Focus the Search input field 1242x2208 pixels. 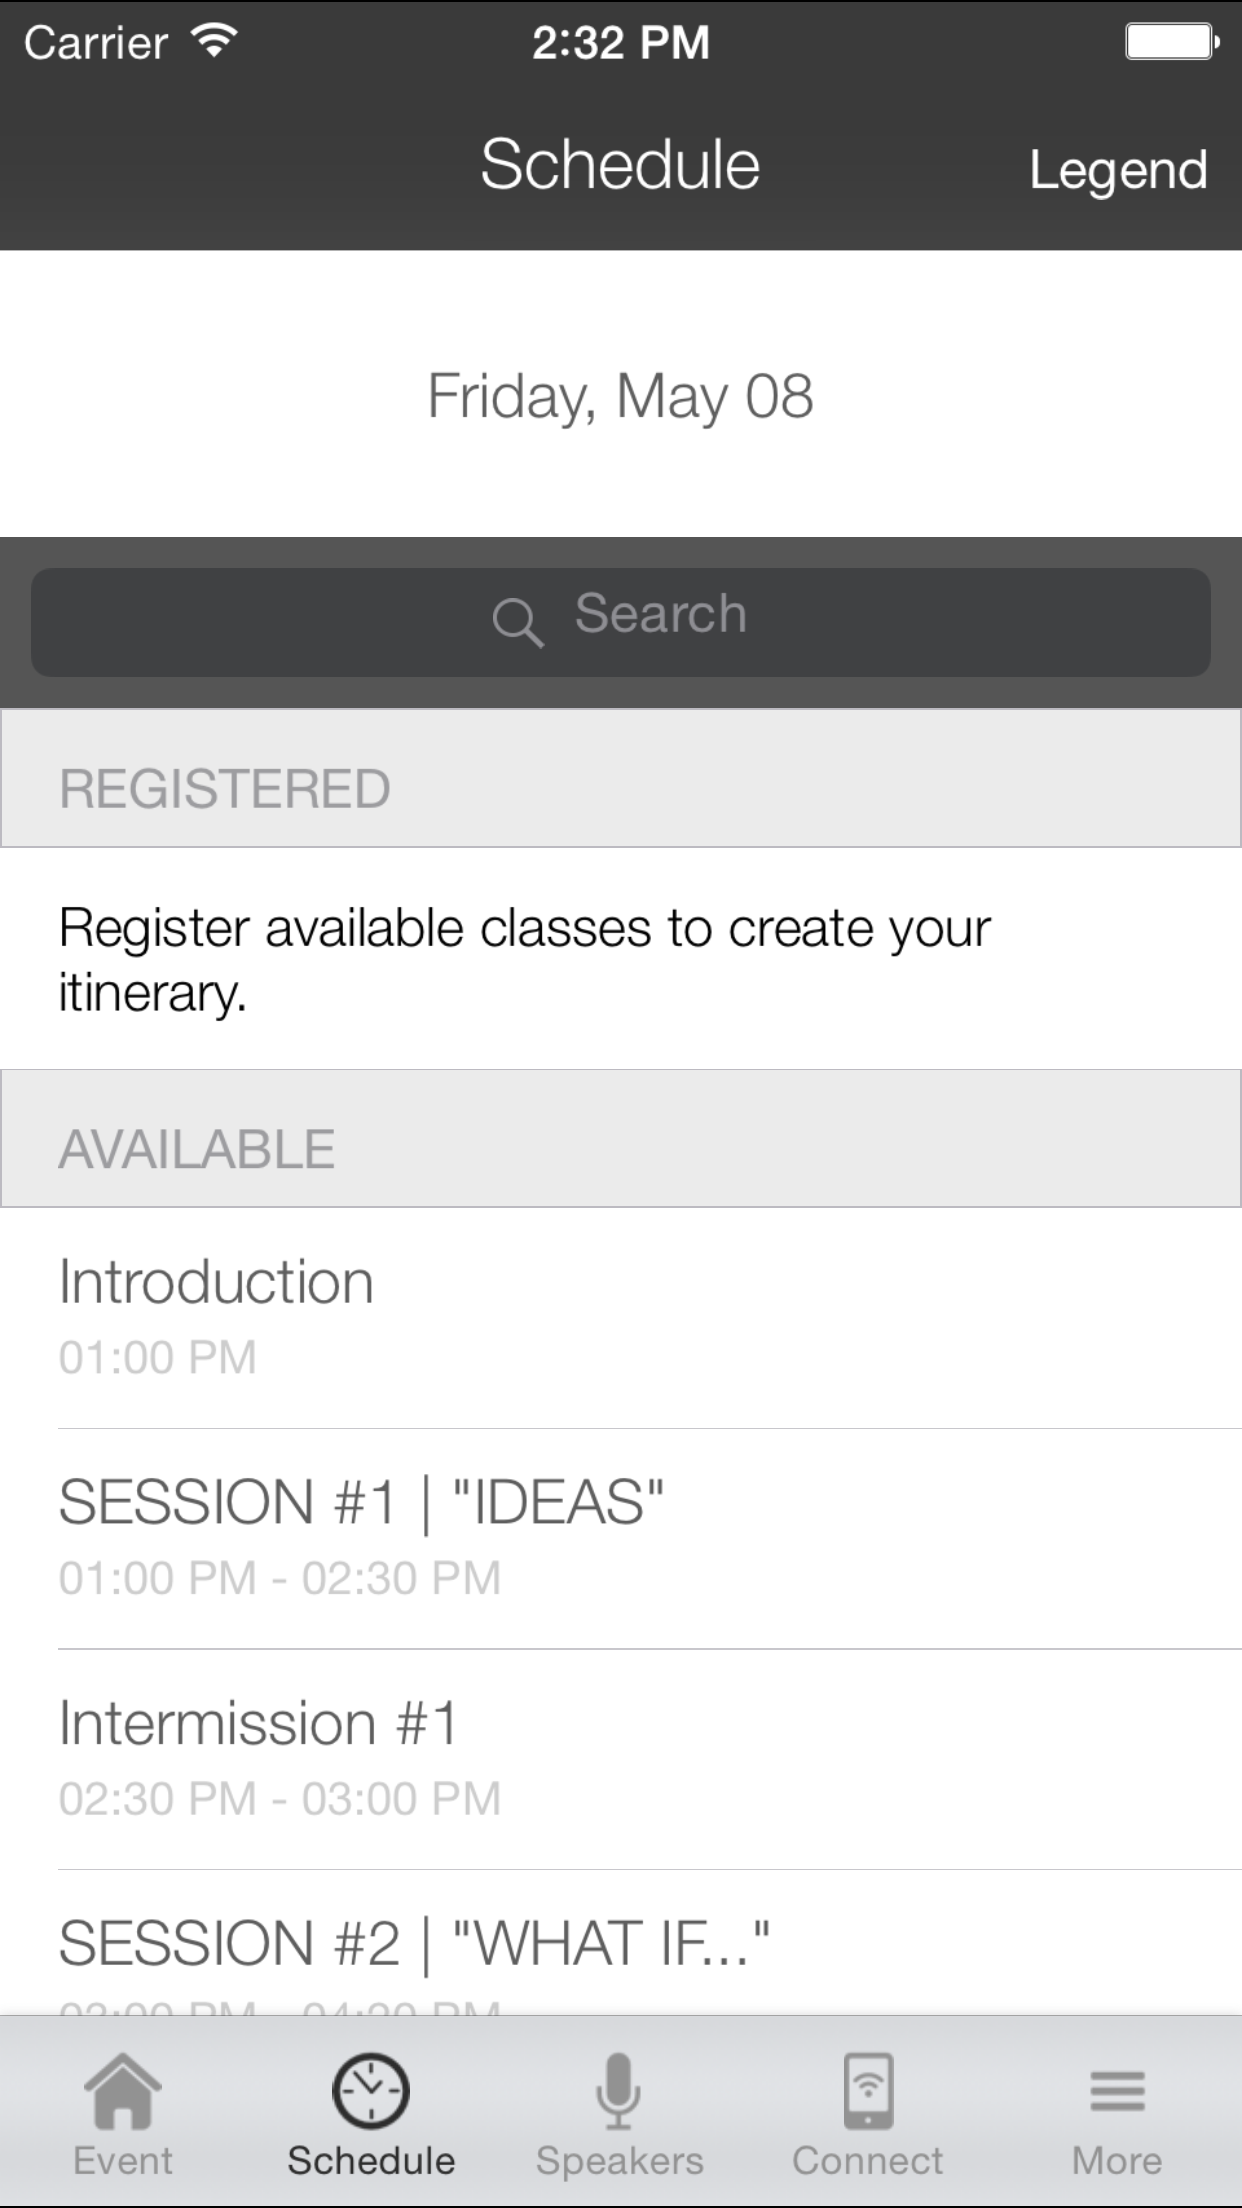coord(621,622)
